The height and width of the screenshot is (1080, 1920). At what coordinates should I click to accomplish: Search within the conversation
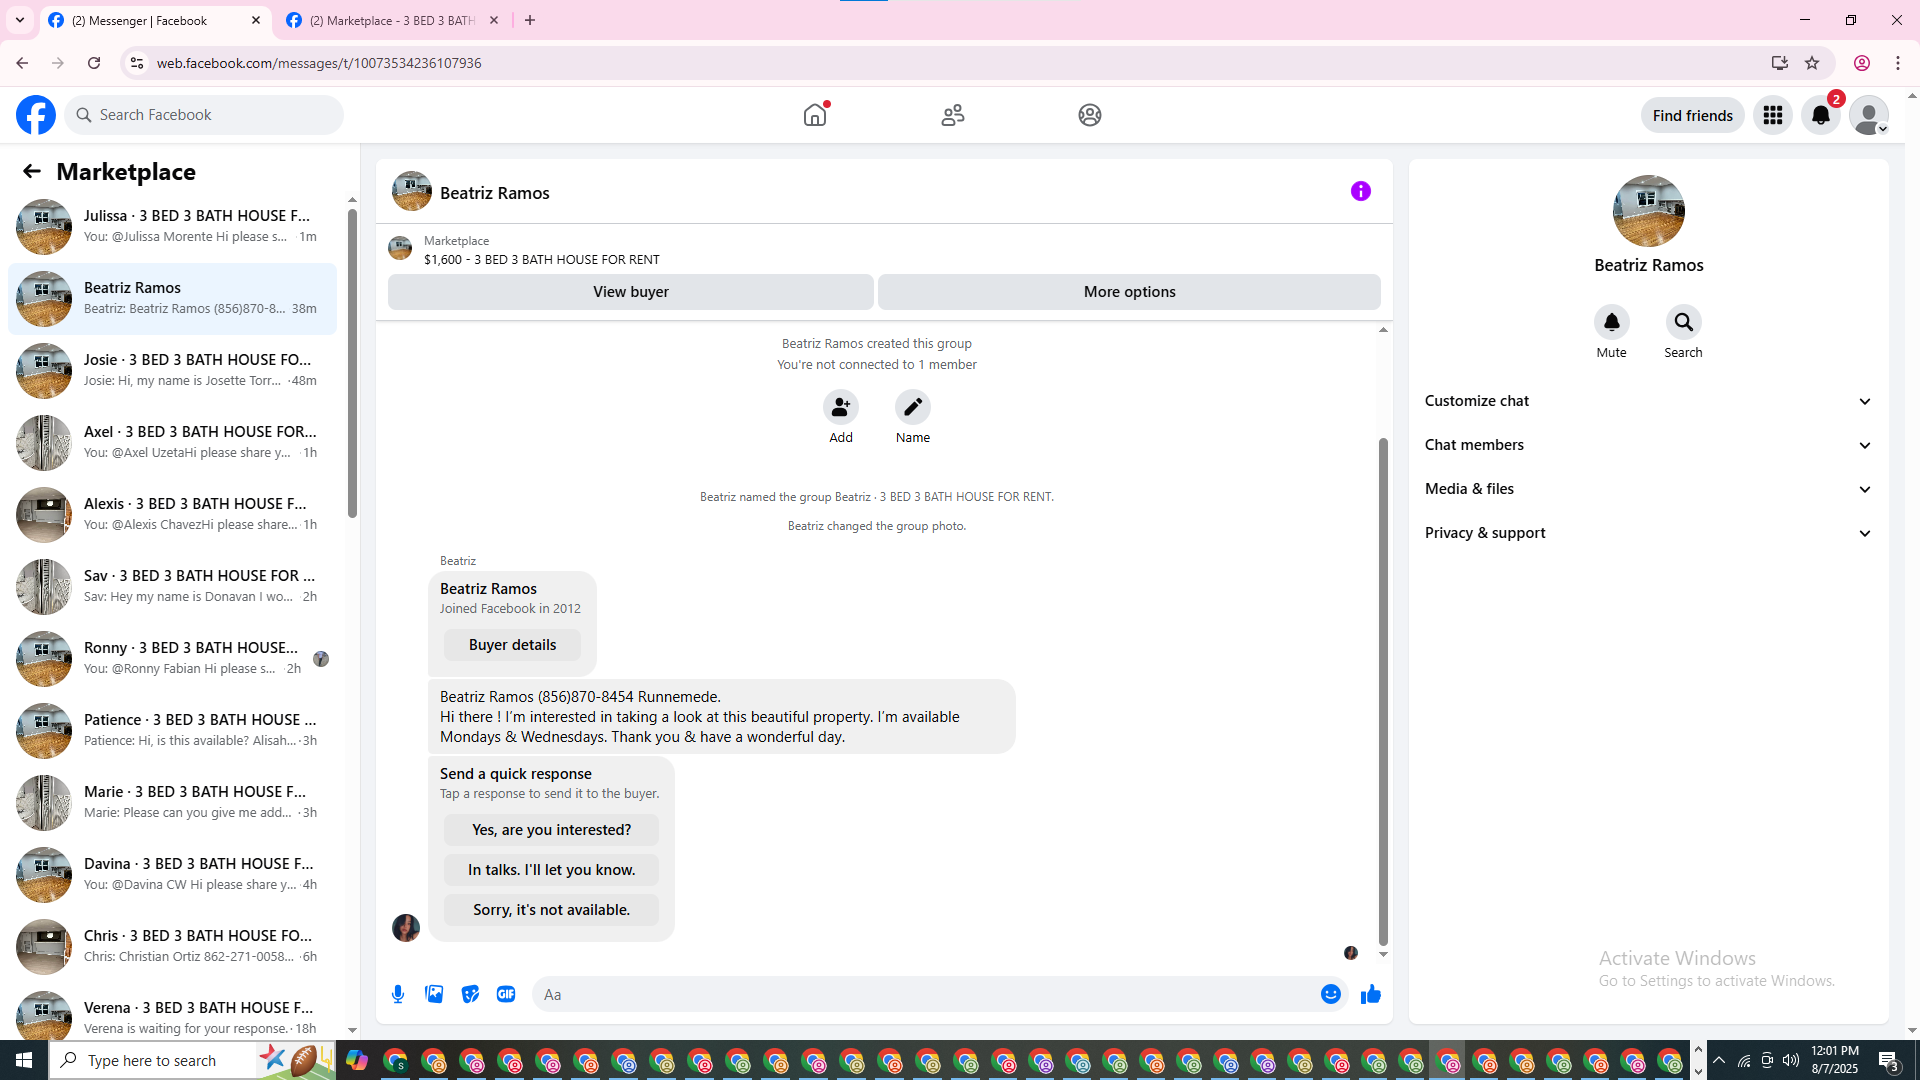(1683, 323)
